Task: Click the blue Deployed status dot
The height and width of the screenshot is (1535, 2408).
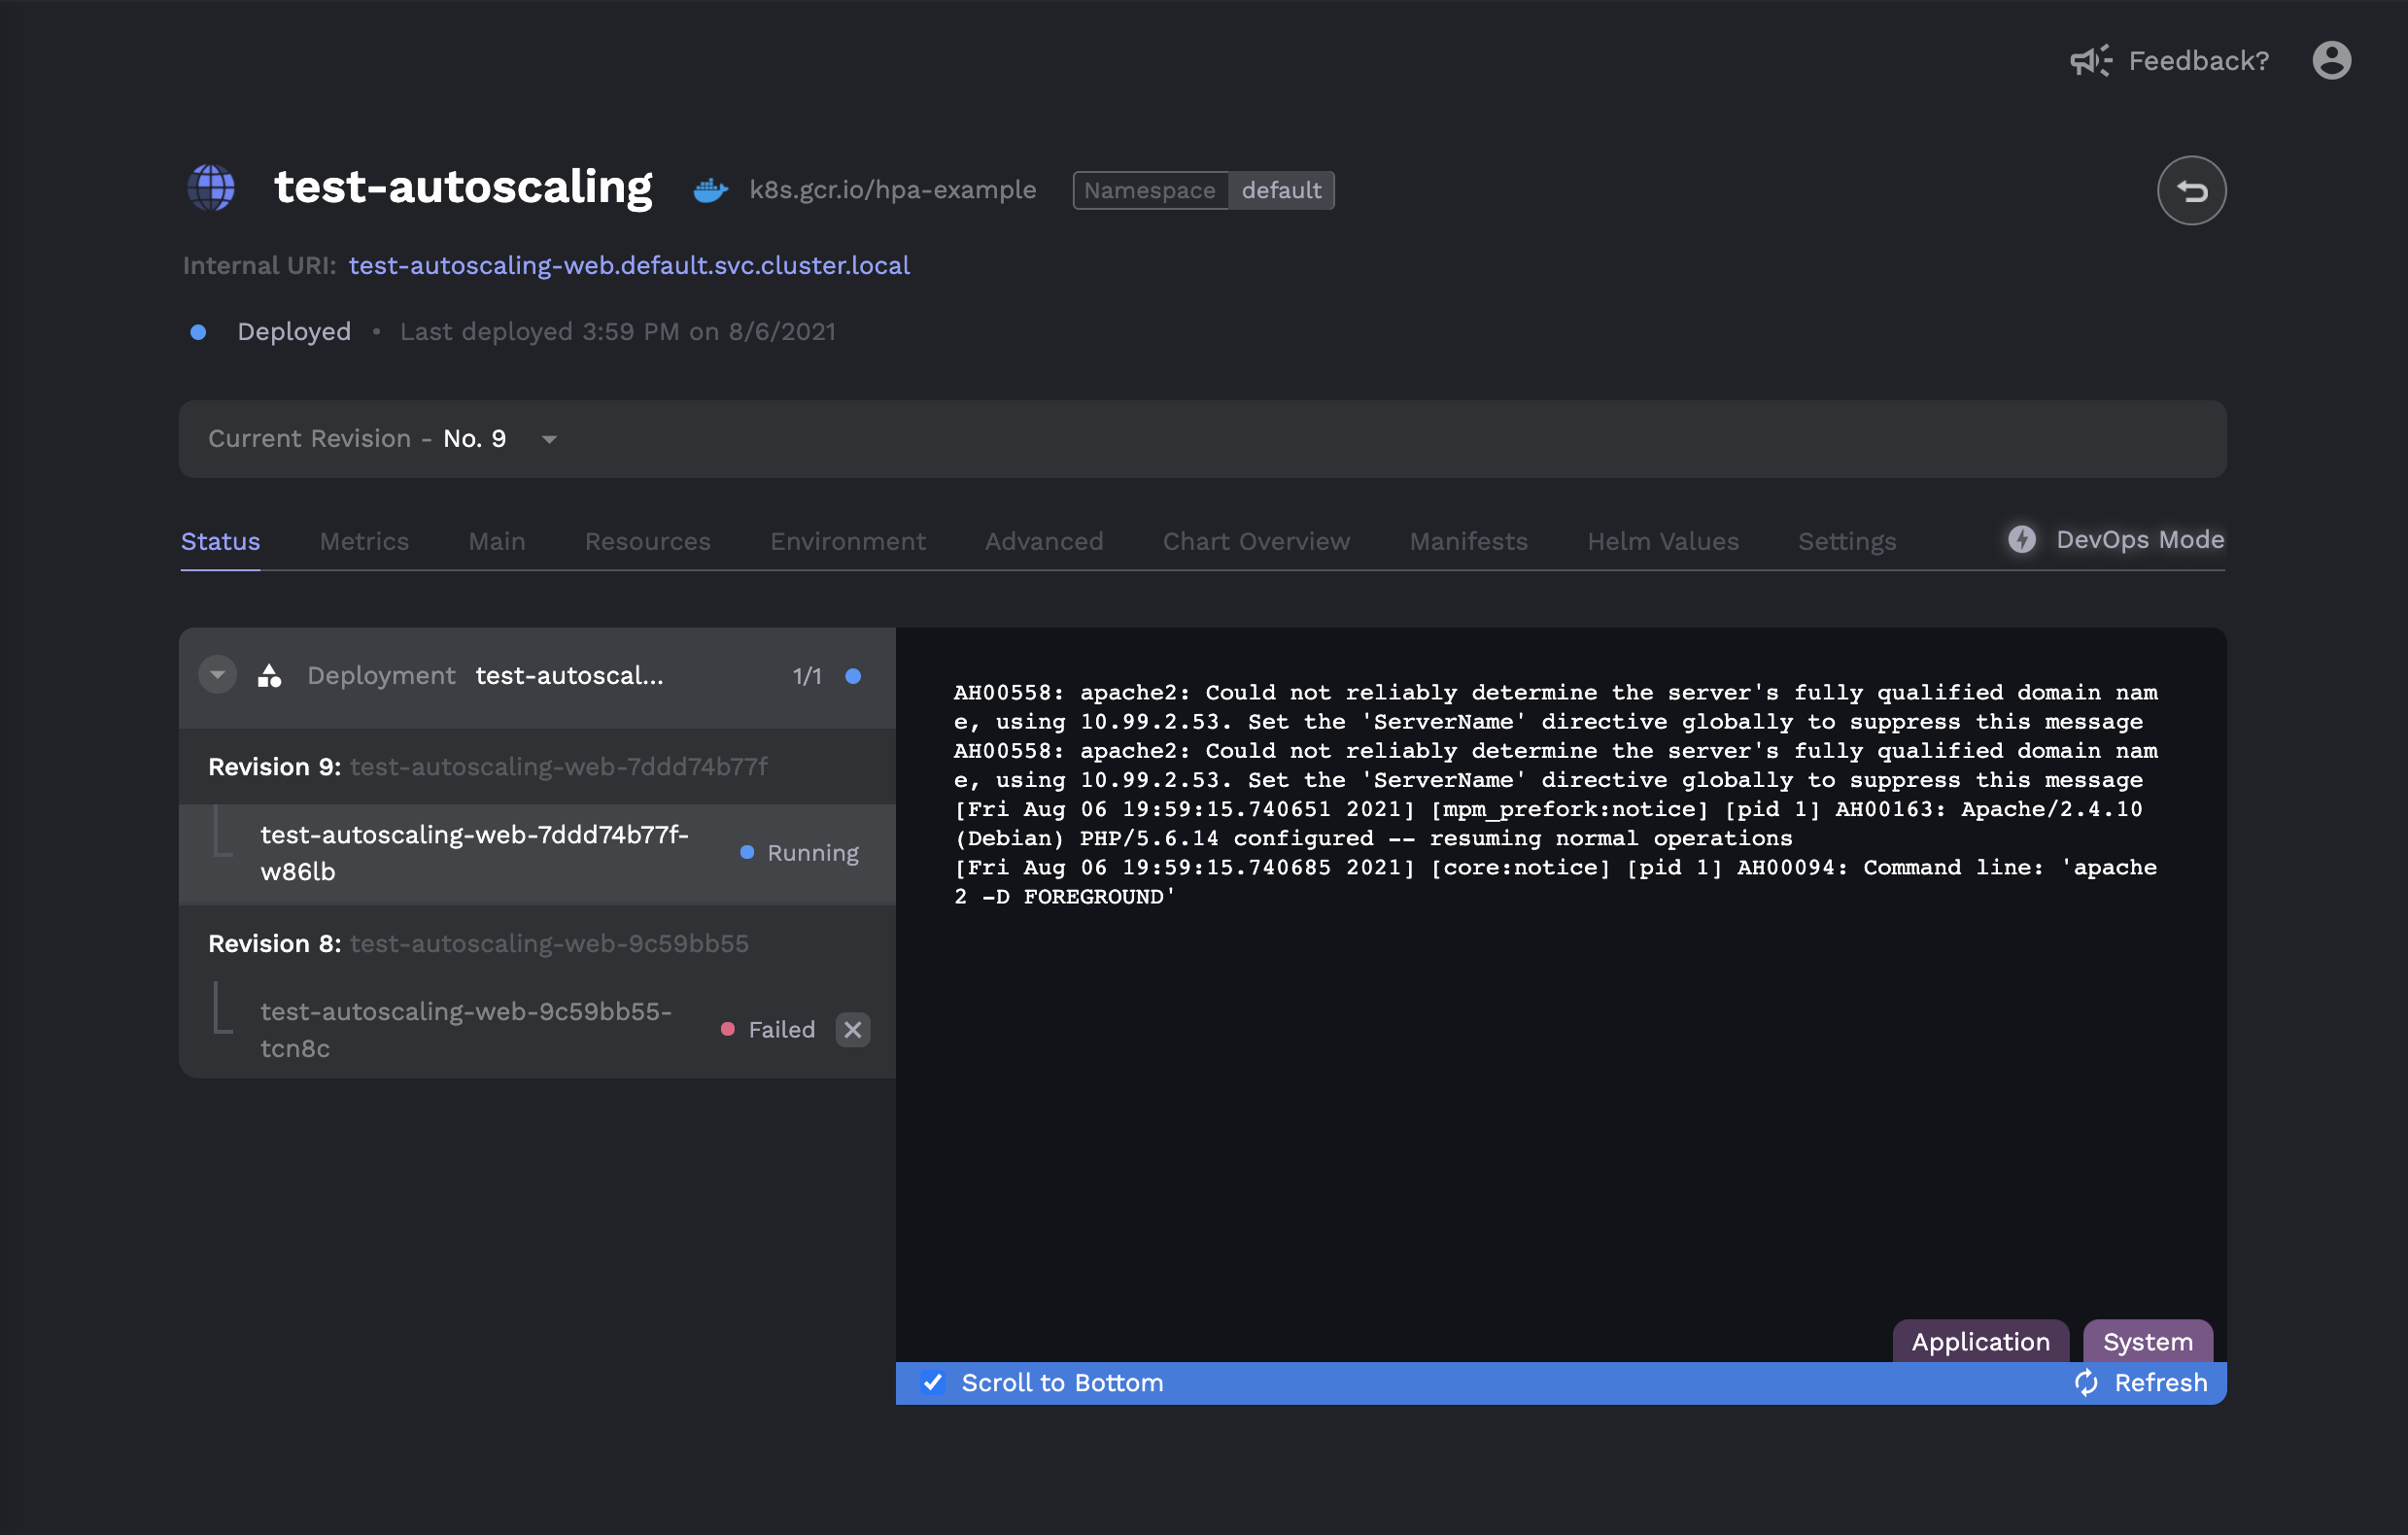Action: tap(198, 332)
